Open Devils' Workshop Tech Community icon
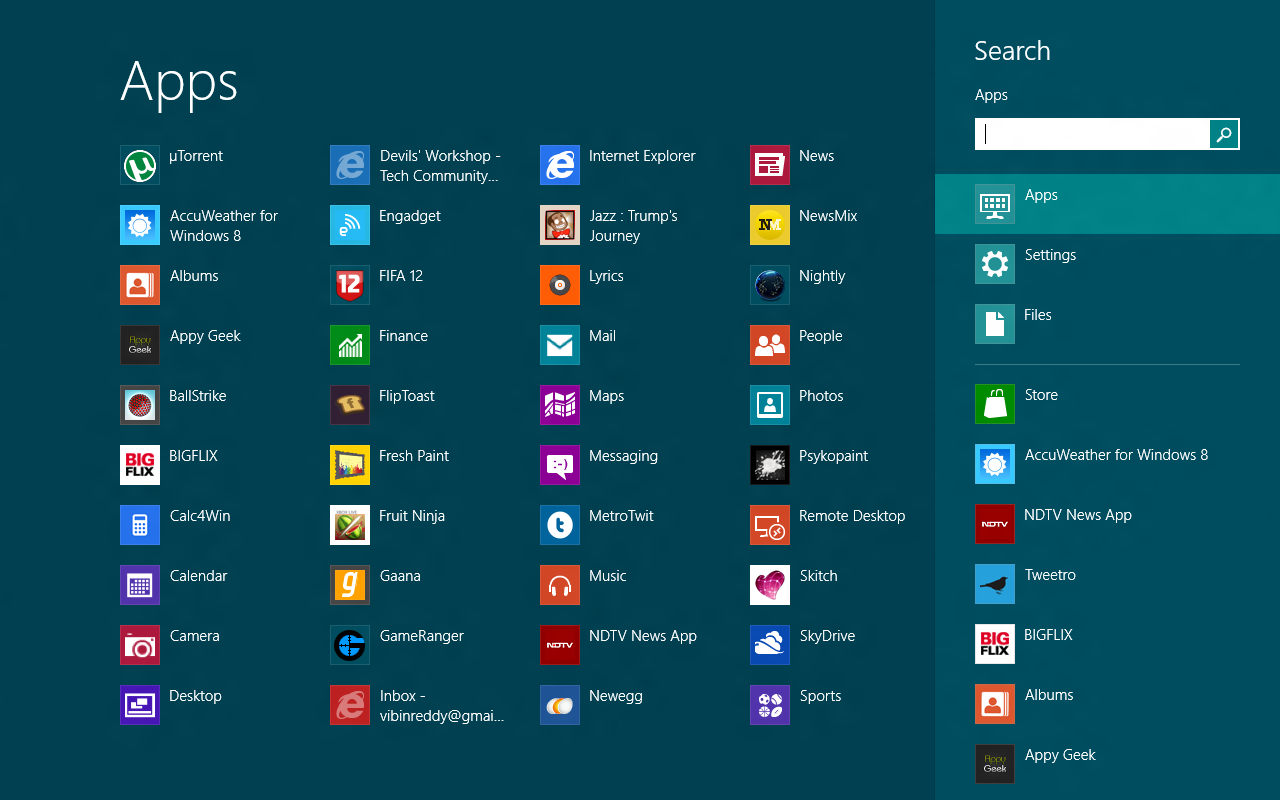 [350, 165]
